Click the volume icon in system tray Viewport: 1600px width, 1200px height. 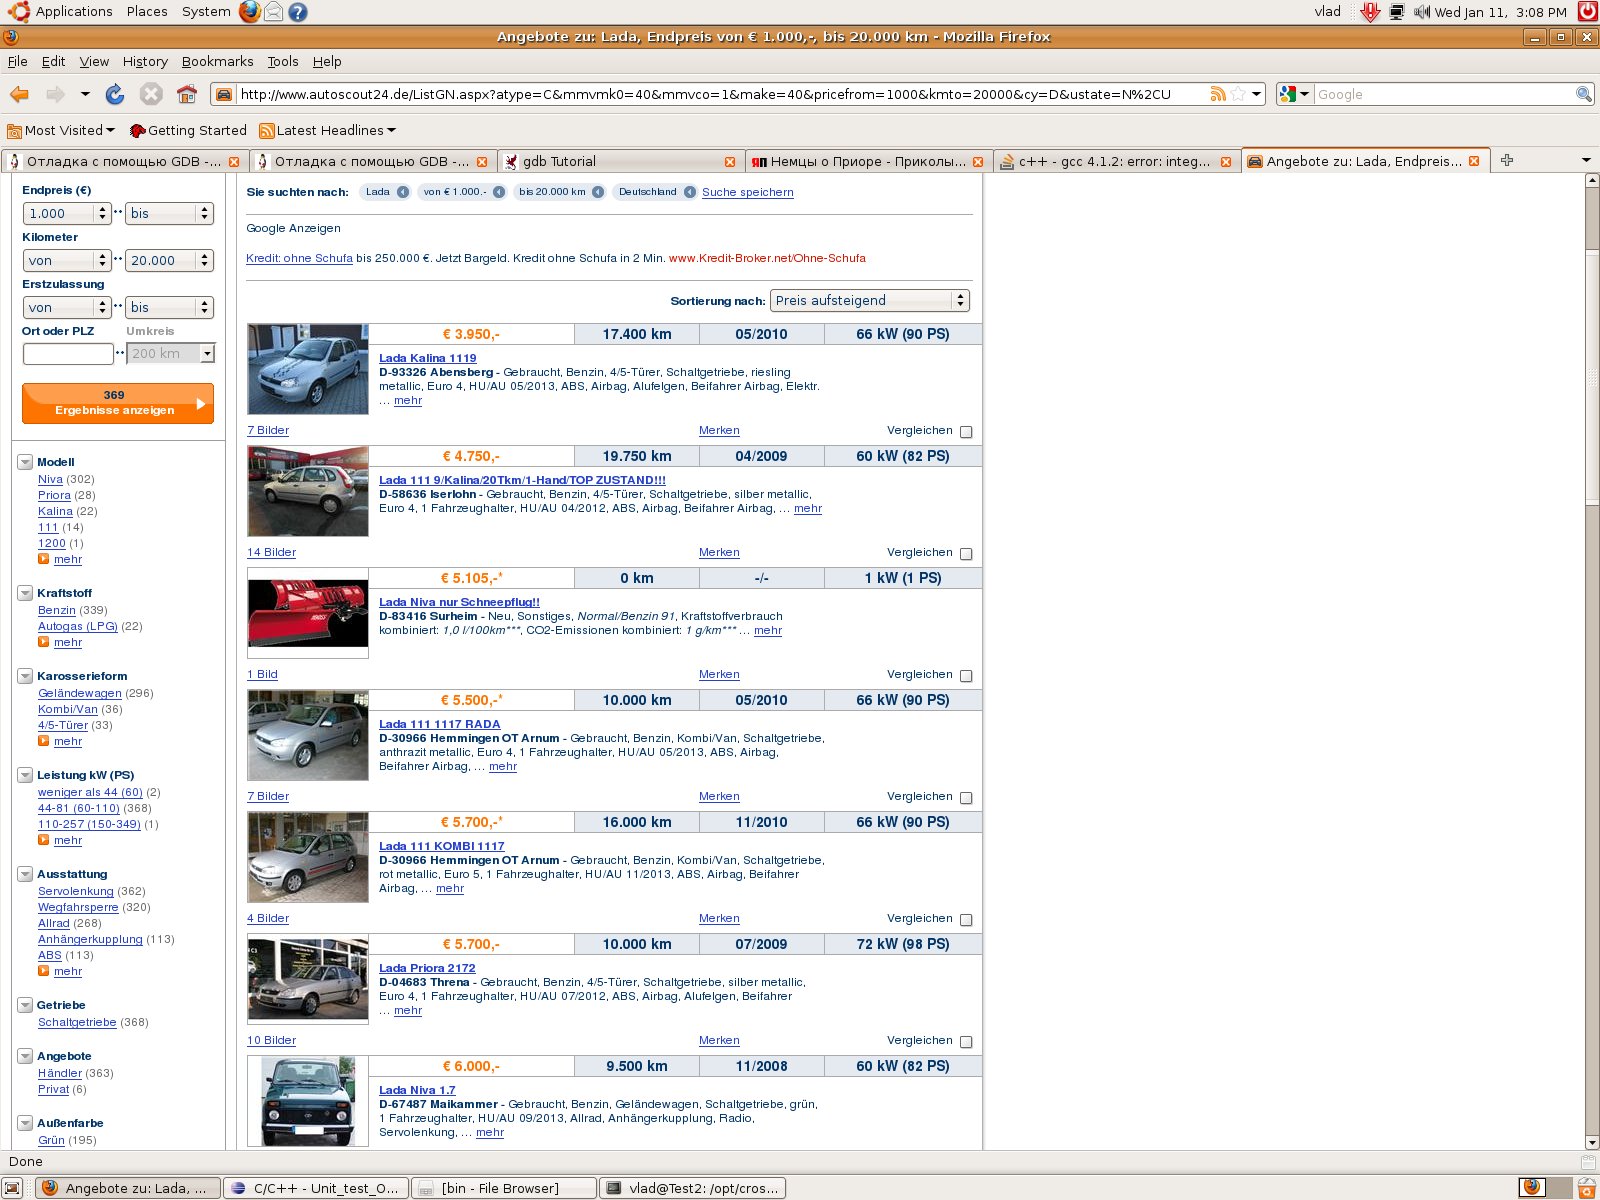(x=1421, y=12)
